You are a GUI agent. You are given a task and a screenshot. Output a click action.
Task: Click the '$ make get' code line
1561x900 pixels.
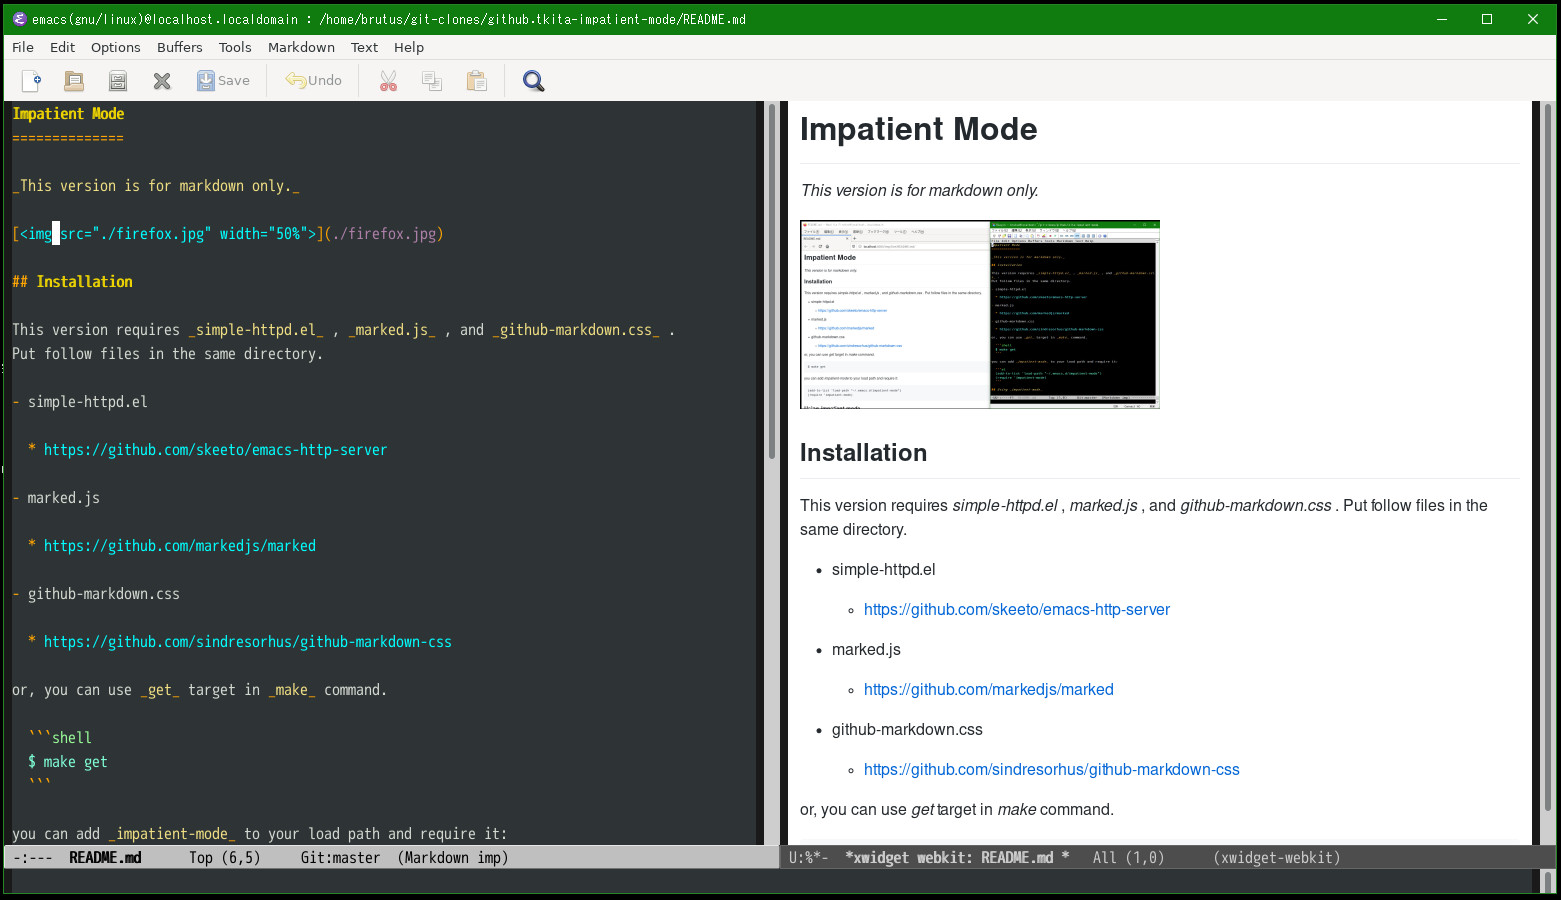point(68,762)
